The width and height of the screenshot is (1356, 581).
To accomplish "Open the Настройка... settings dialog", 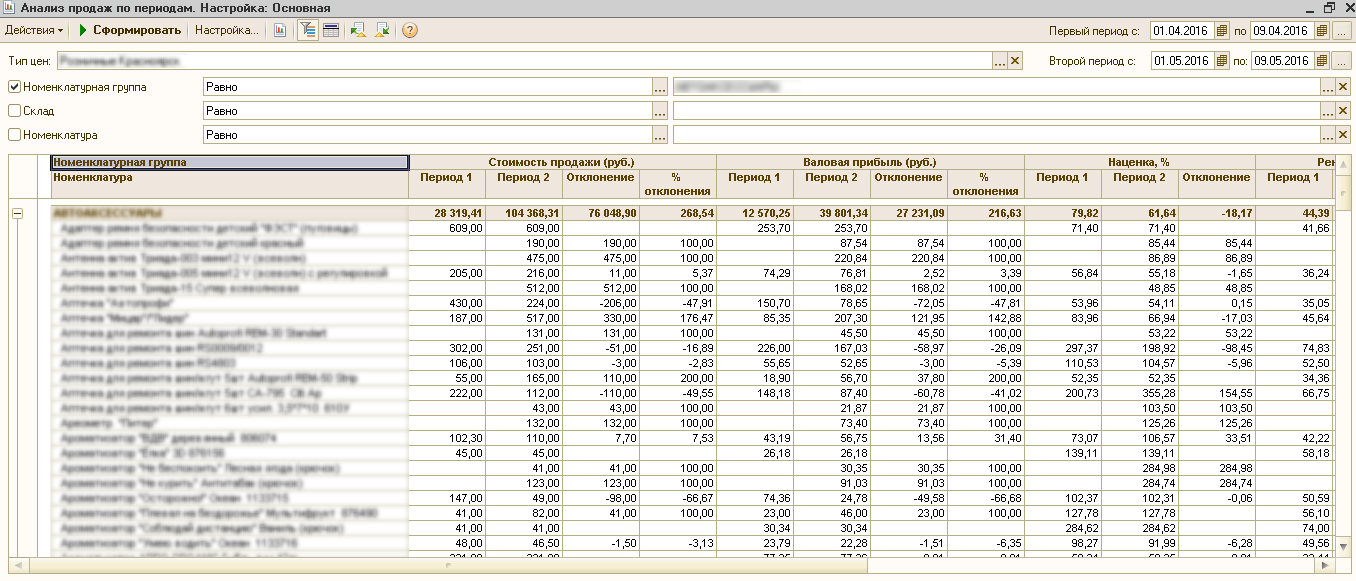I will point(226,30).
